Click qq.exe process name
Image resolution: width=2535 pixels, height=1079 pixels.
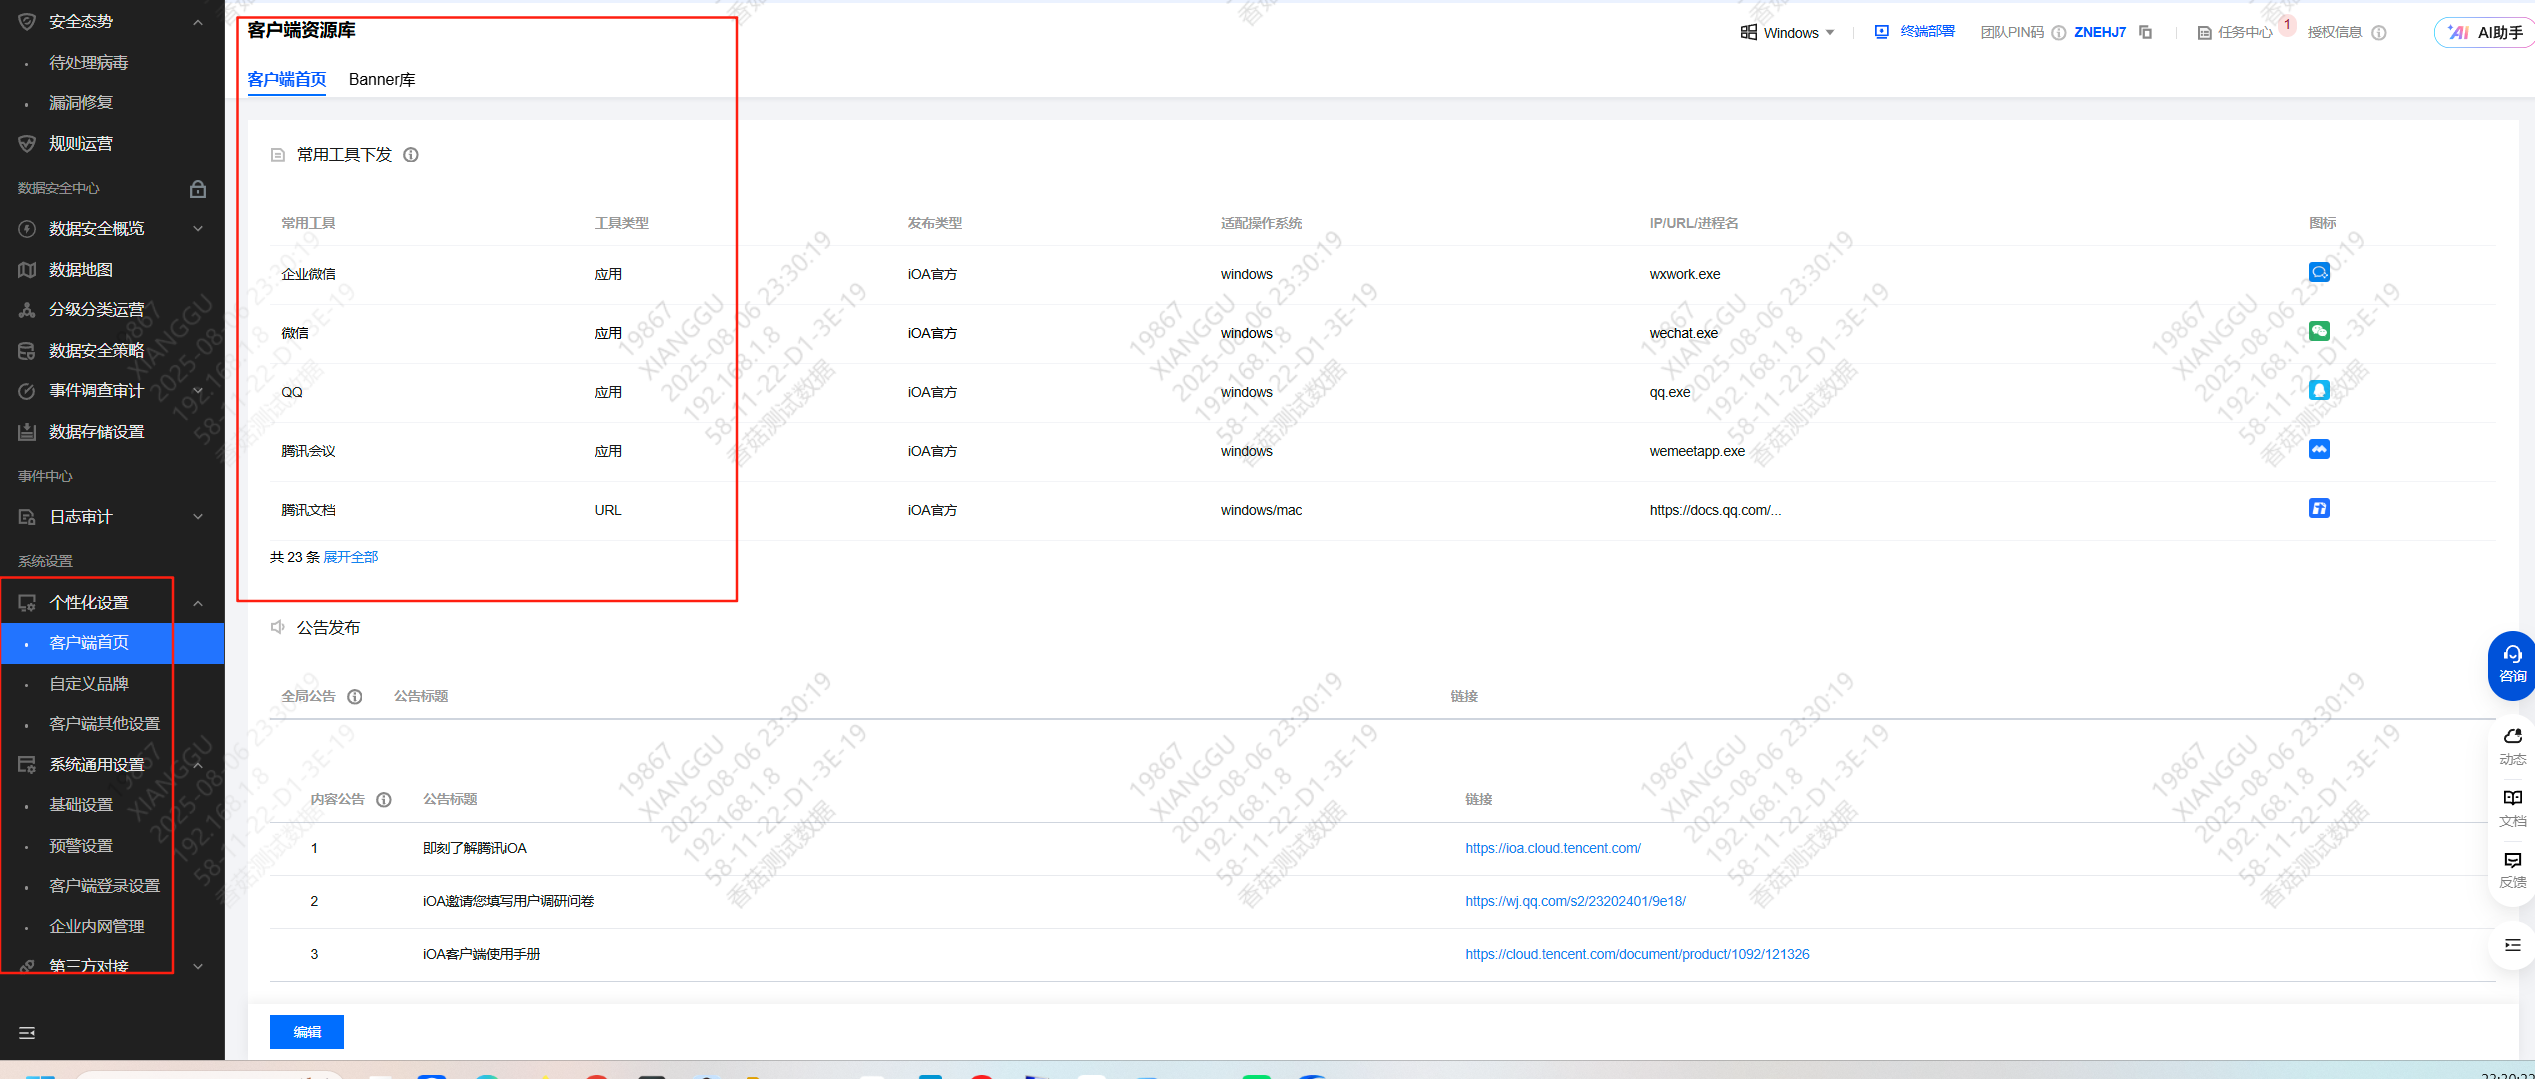coord(1670,392)
